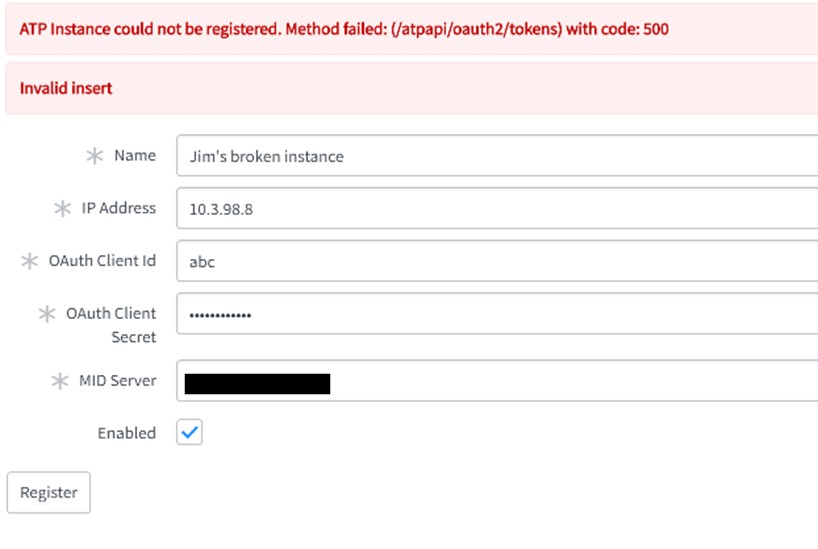The width and height of the screenshot is (818, 549).
Task: Click the OAuth Client Secret password field
Action: pos(496,314)
